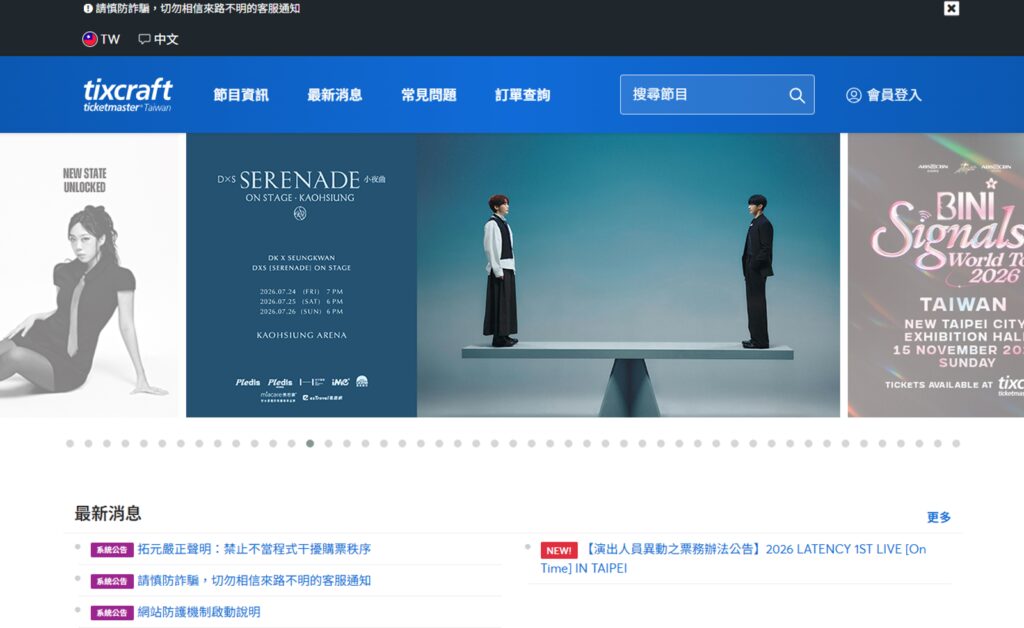Open the BINI Signals World Tour banner
This screenshot has height=628, width=1024.
tap(936, 275)
